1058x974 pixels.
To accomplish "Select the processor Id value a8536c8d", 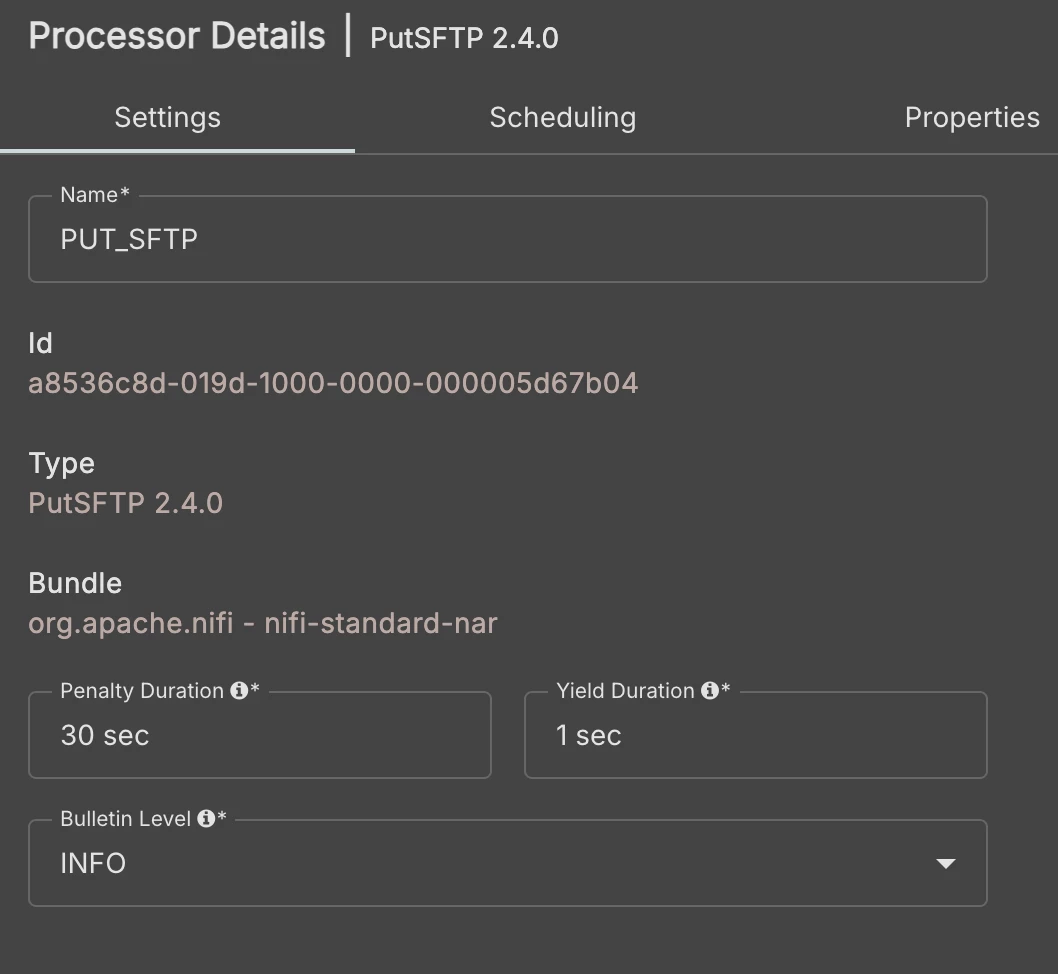I will pos(333,383).
